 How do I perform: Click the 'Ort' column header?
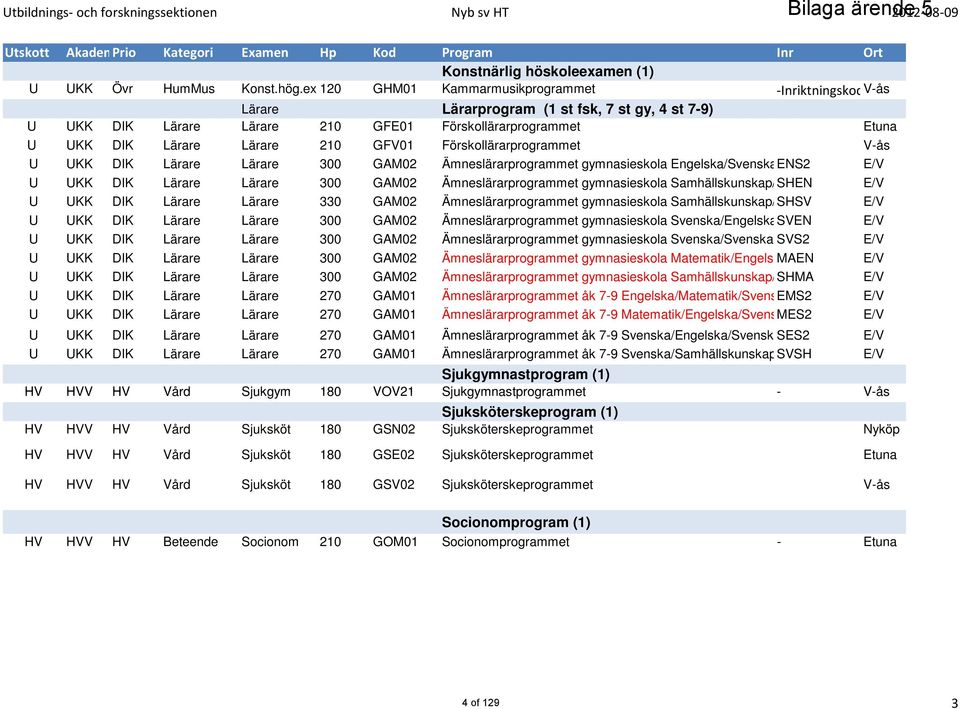coord(873,53)
